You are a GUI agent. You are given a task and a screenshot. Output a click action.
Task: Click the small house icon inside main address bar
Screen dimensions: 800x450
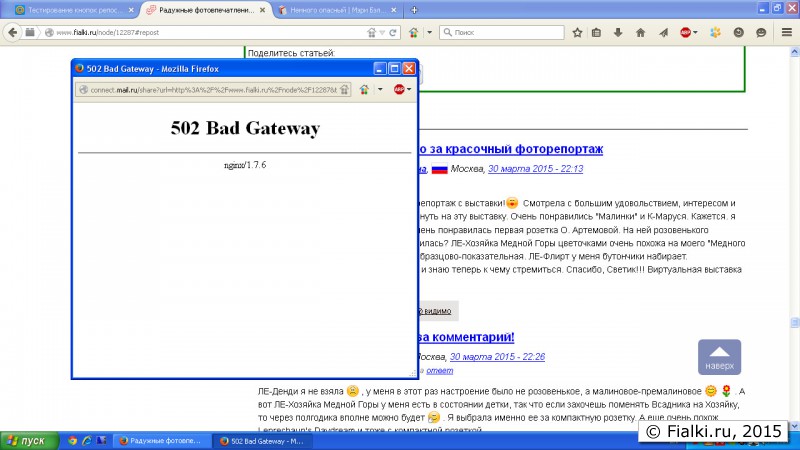click(x=371, y=32)
